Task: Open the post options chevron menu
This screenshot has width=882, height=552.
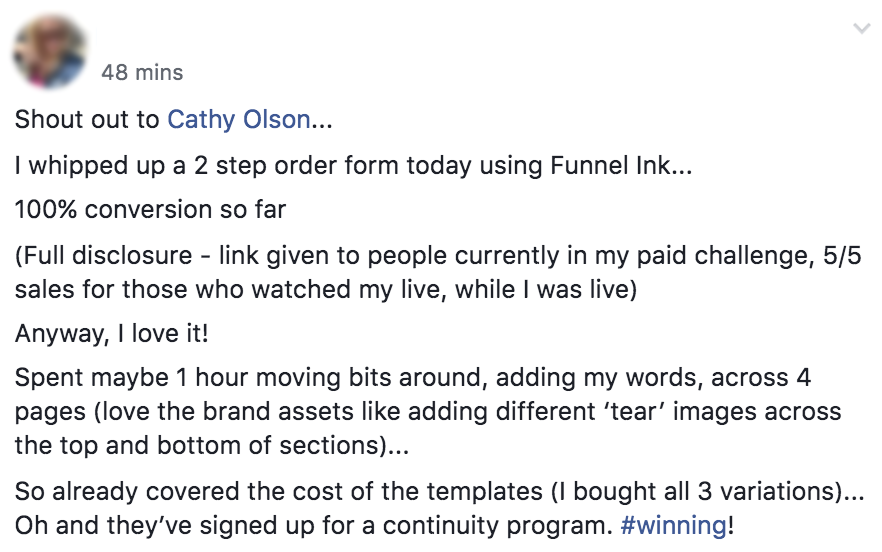Action: (x=861, y=30)
